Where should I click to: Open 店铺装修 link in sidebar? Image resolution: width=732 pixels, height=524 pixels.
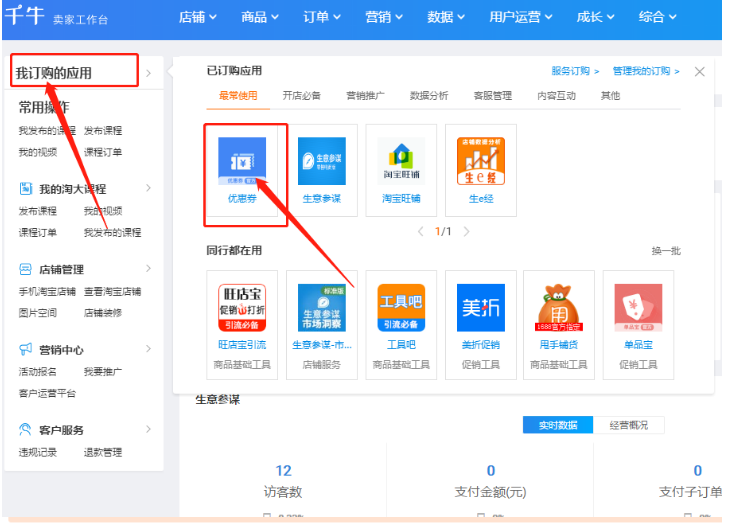(x=103, y=312)
